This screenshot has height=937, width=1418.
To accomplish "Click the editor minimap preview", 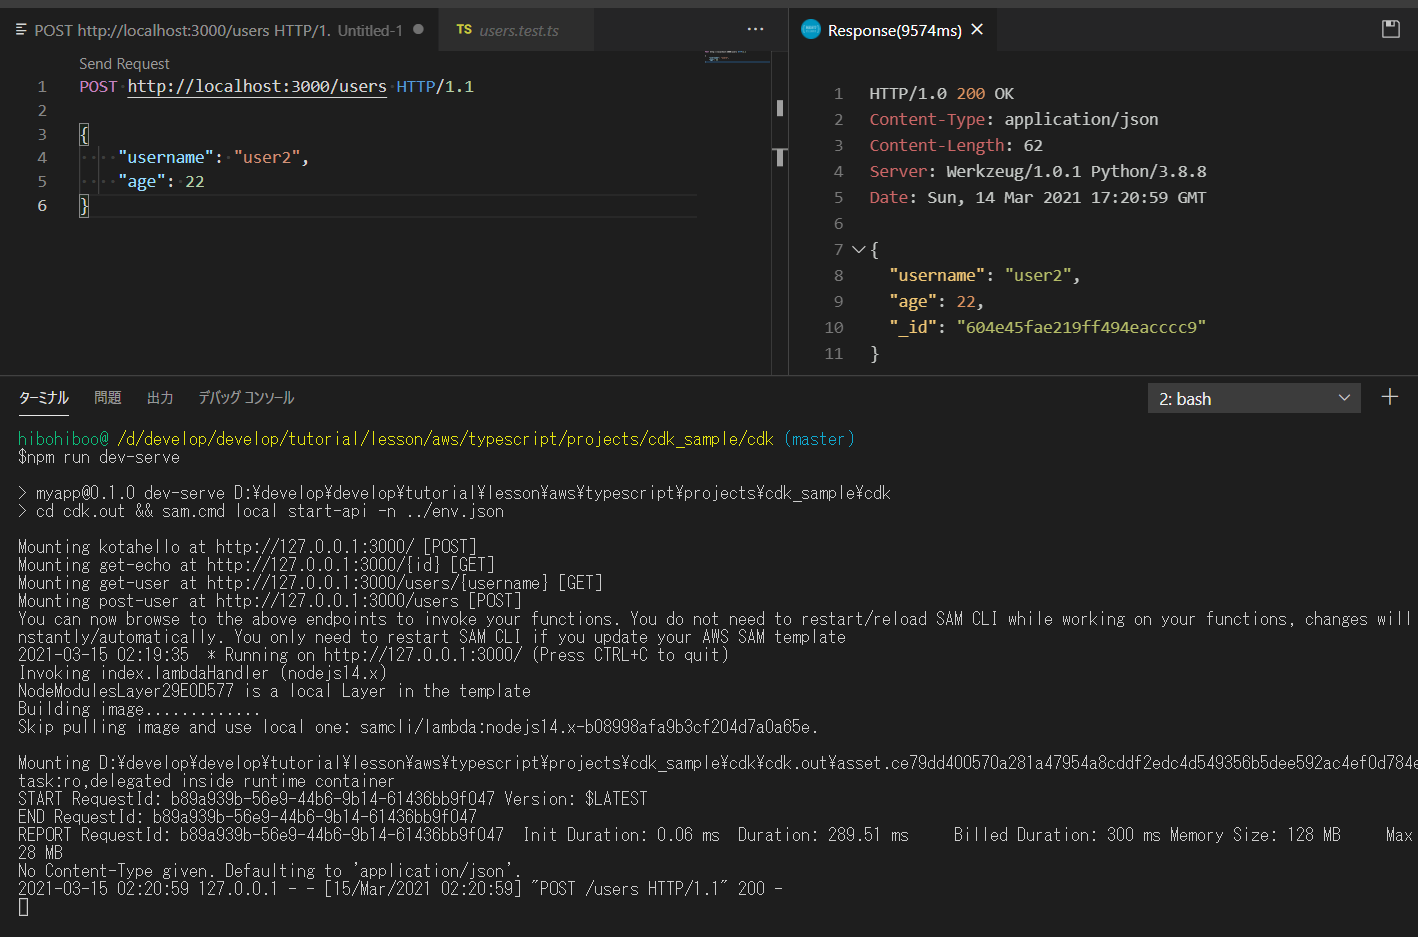I will pyautogui.click(x=737, y=56).
